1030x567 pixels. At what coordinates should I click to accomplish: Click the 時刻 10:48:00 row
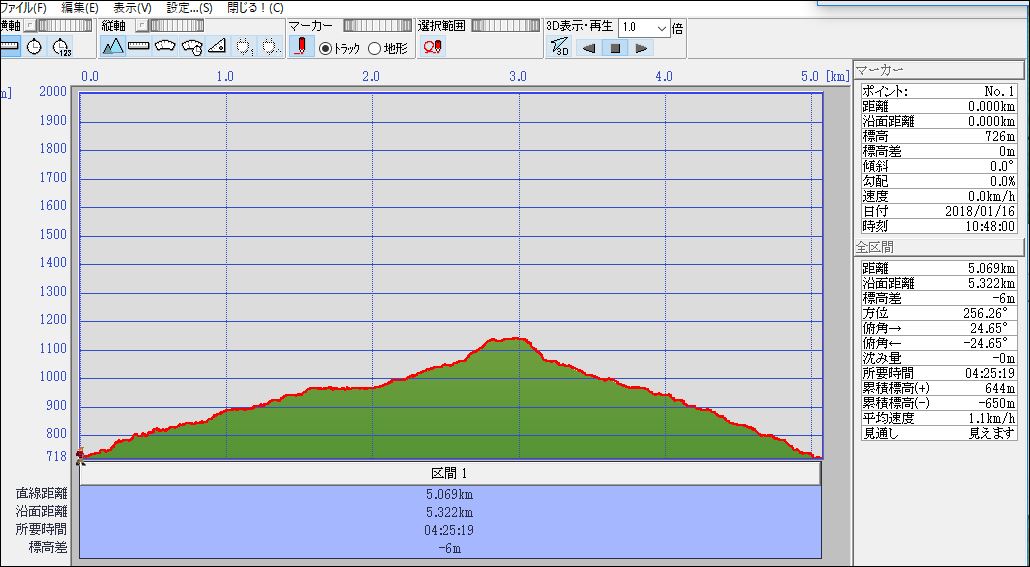click(x=939, y=227)
